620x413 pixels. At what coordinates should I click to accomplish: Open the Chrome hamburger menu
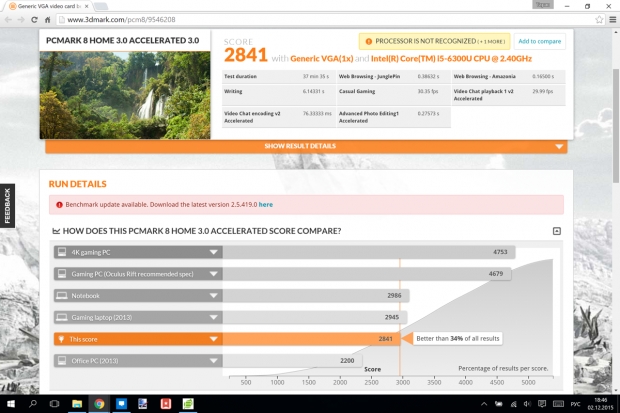(x=613, y=19)
